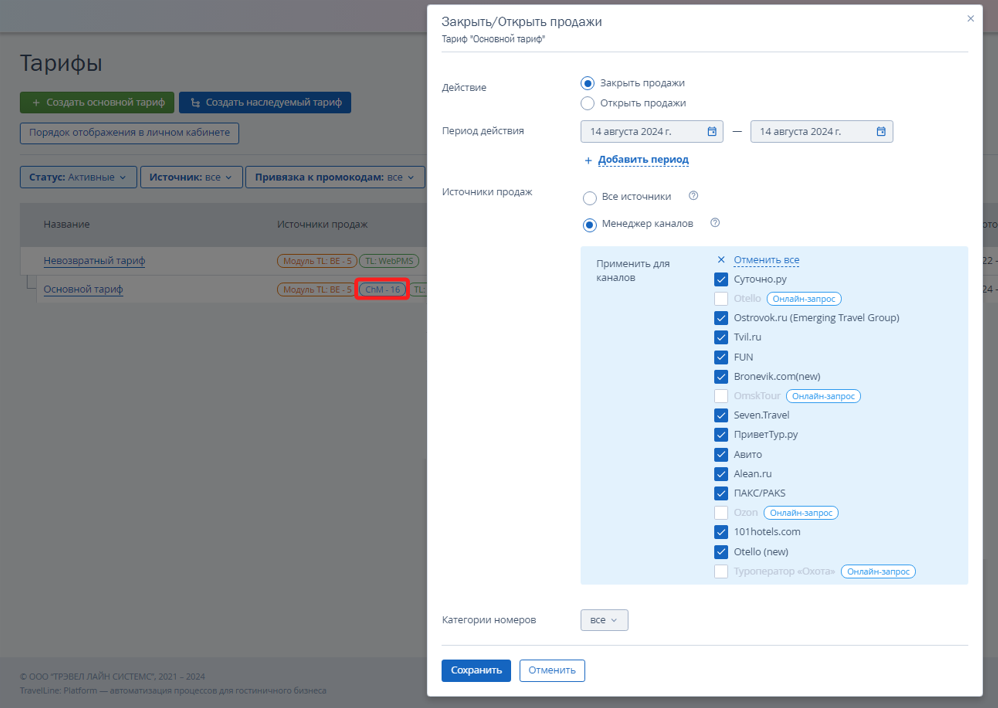Select Все источники radio option
Screen dimensions: 998x708
pos(590,198)
